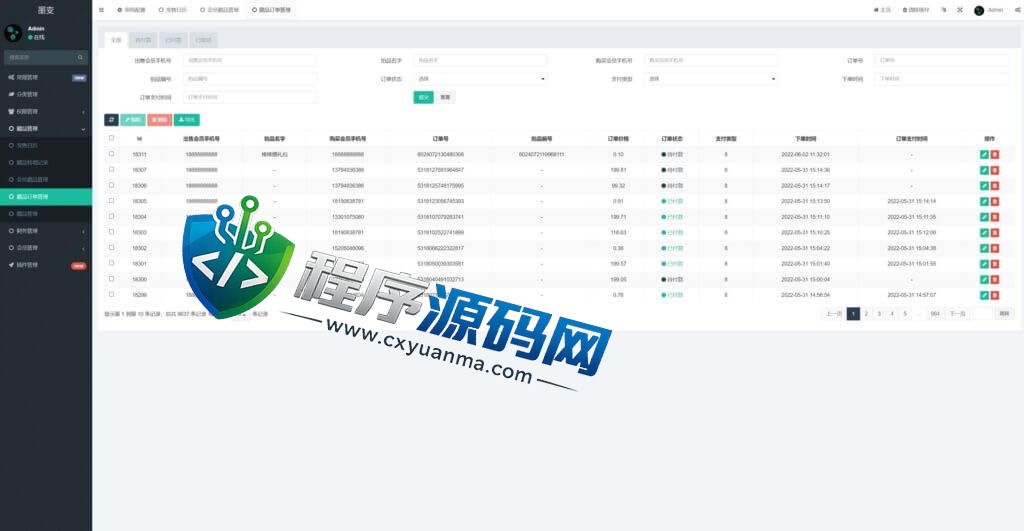Click the fullscreen icon in the top bar
The width and height of the screenshot is (1024, 531).
pos(960,10)
